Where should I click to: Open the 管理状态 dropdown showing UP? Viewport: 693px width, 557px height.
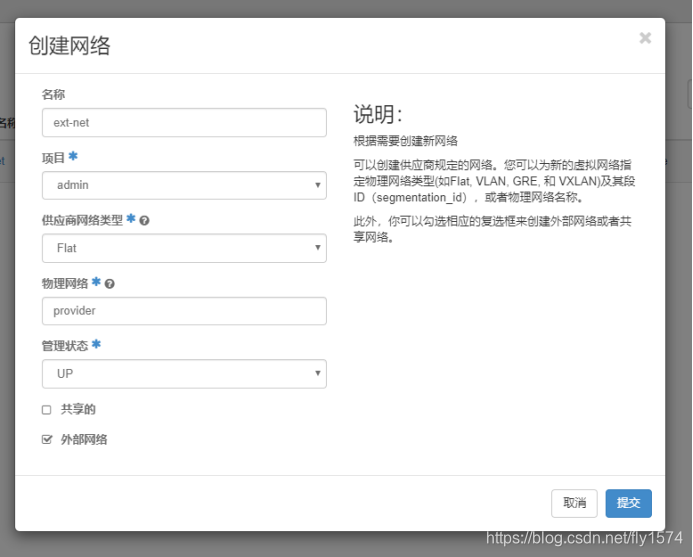(x=184, y=374)
